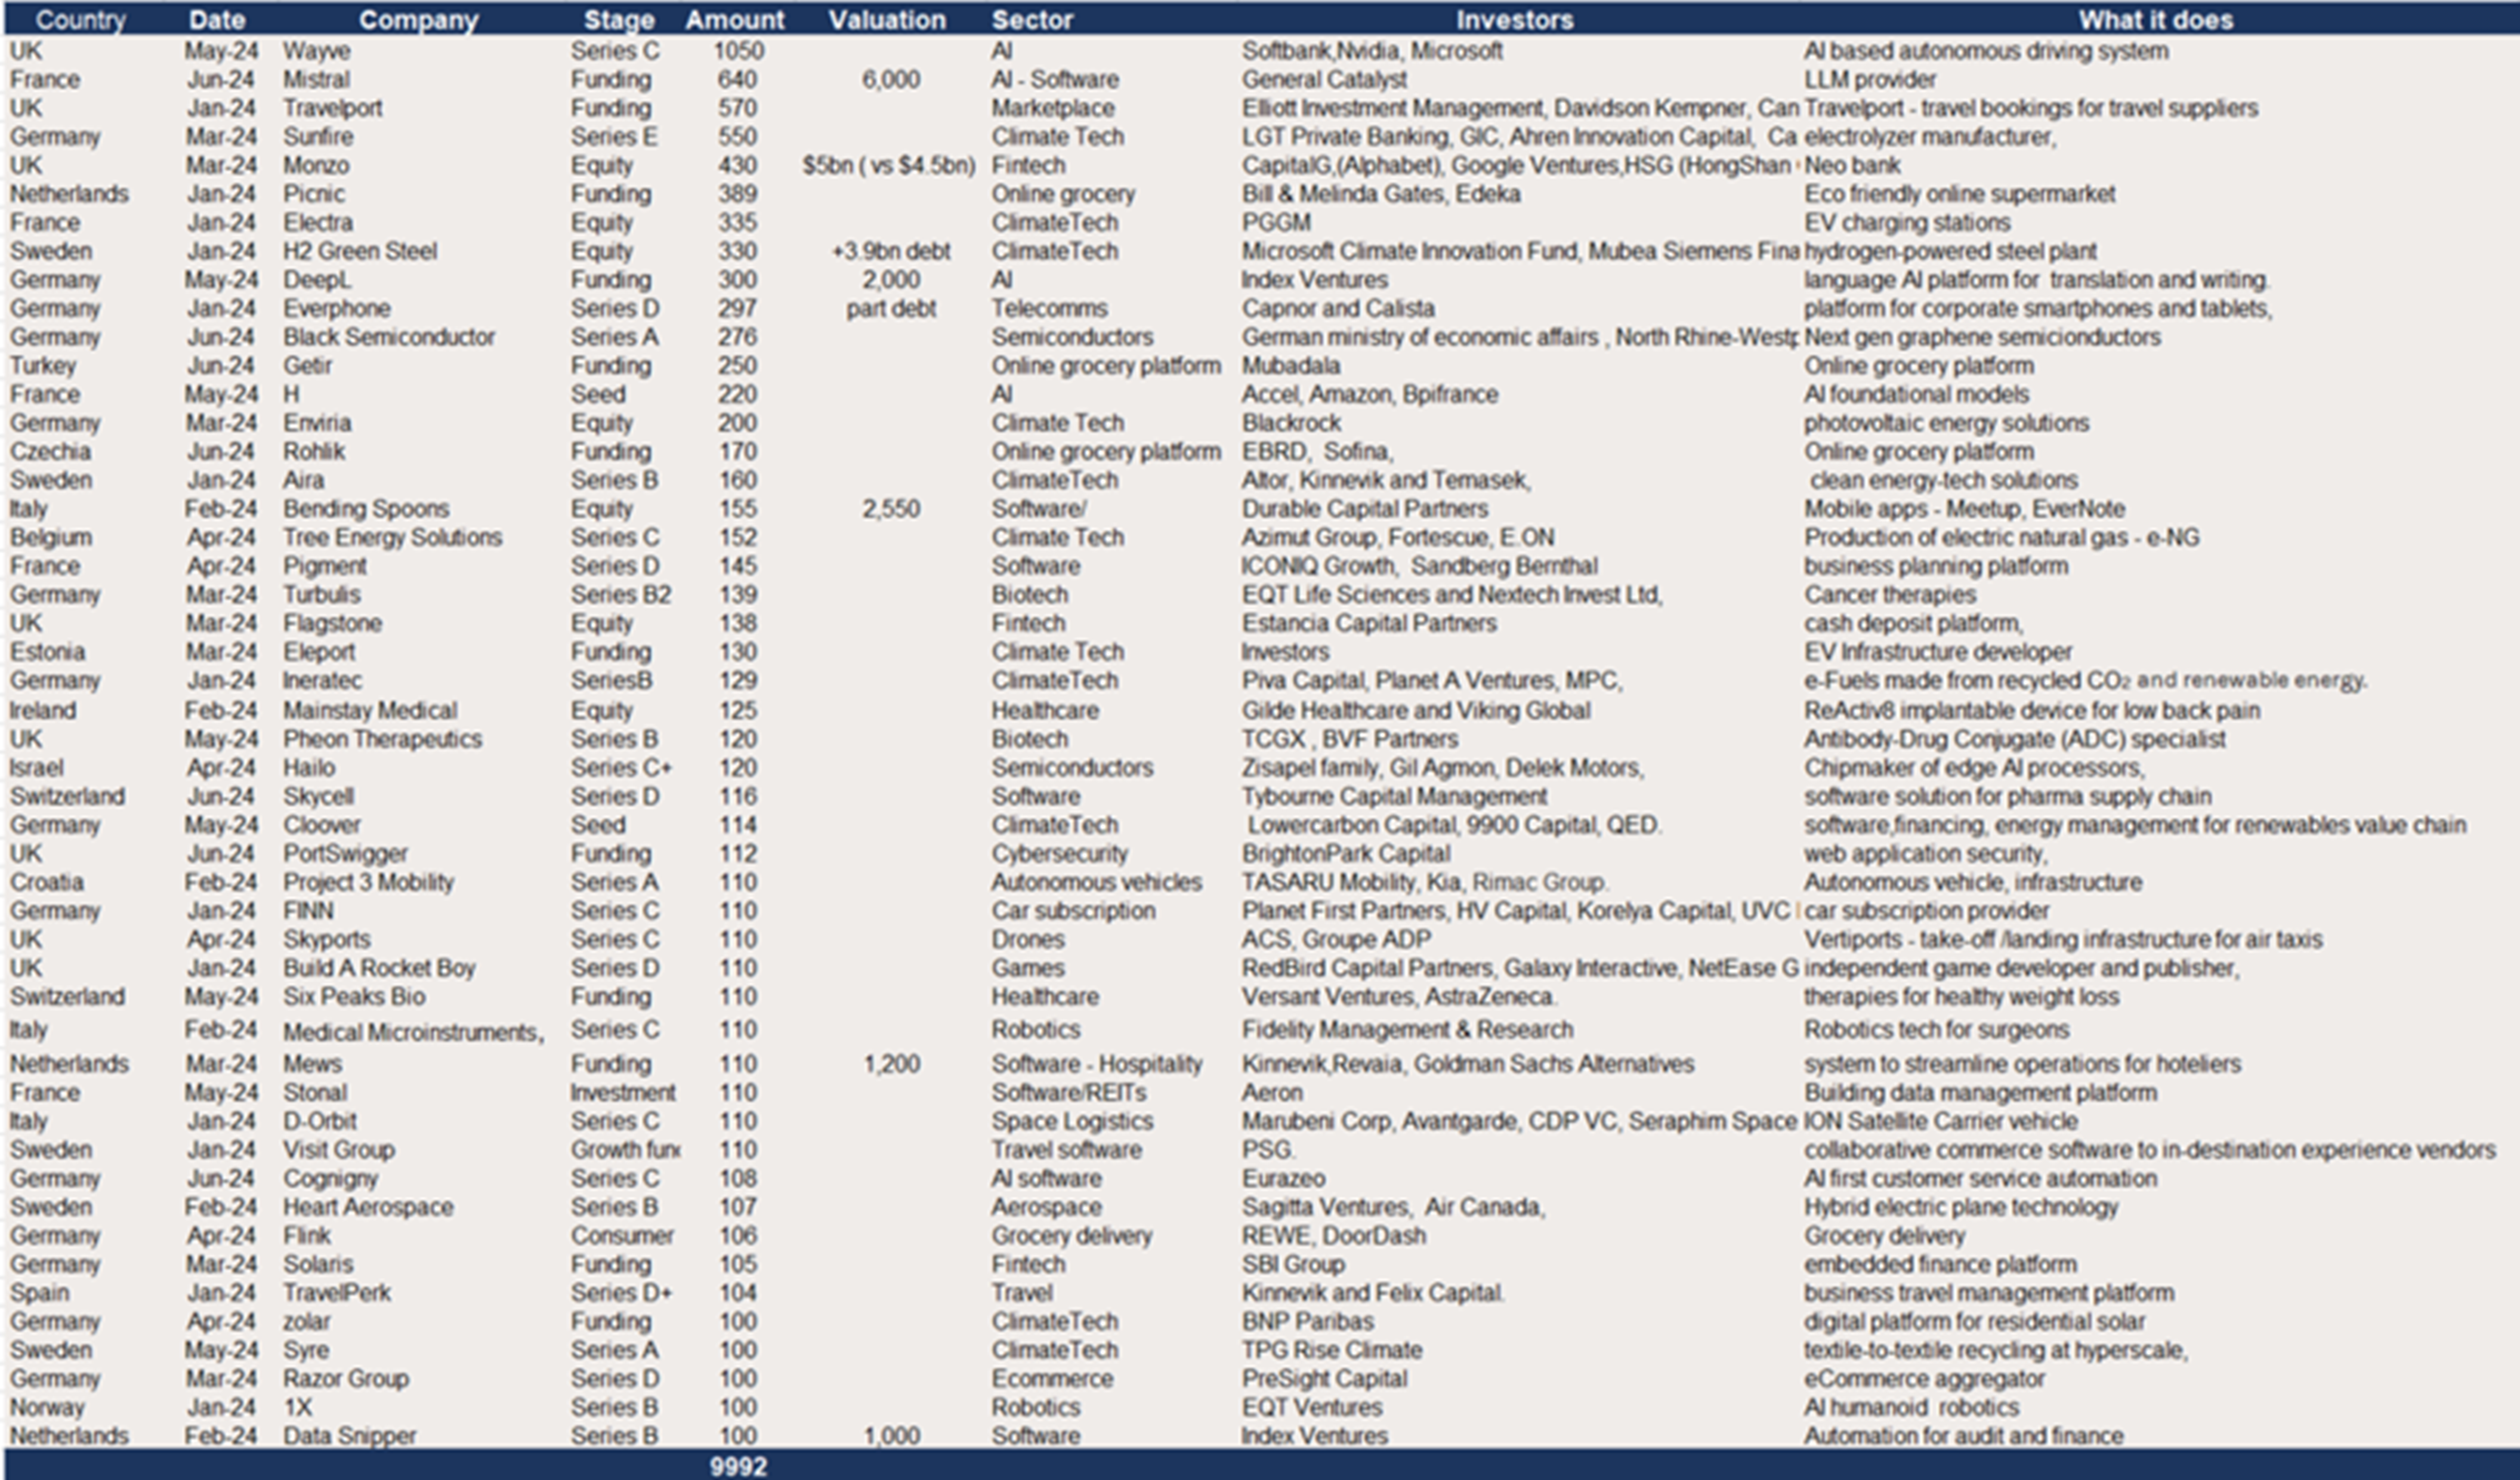Select the Investors column header

(1515, 20)
